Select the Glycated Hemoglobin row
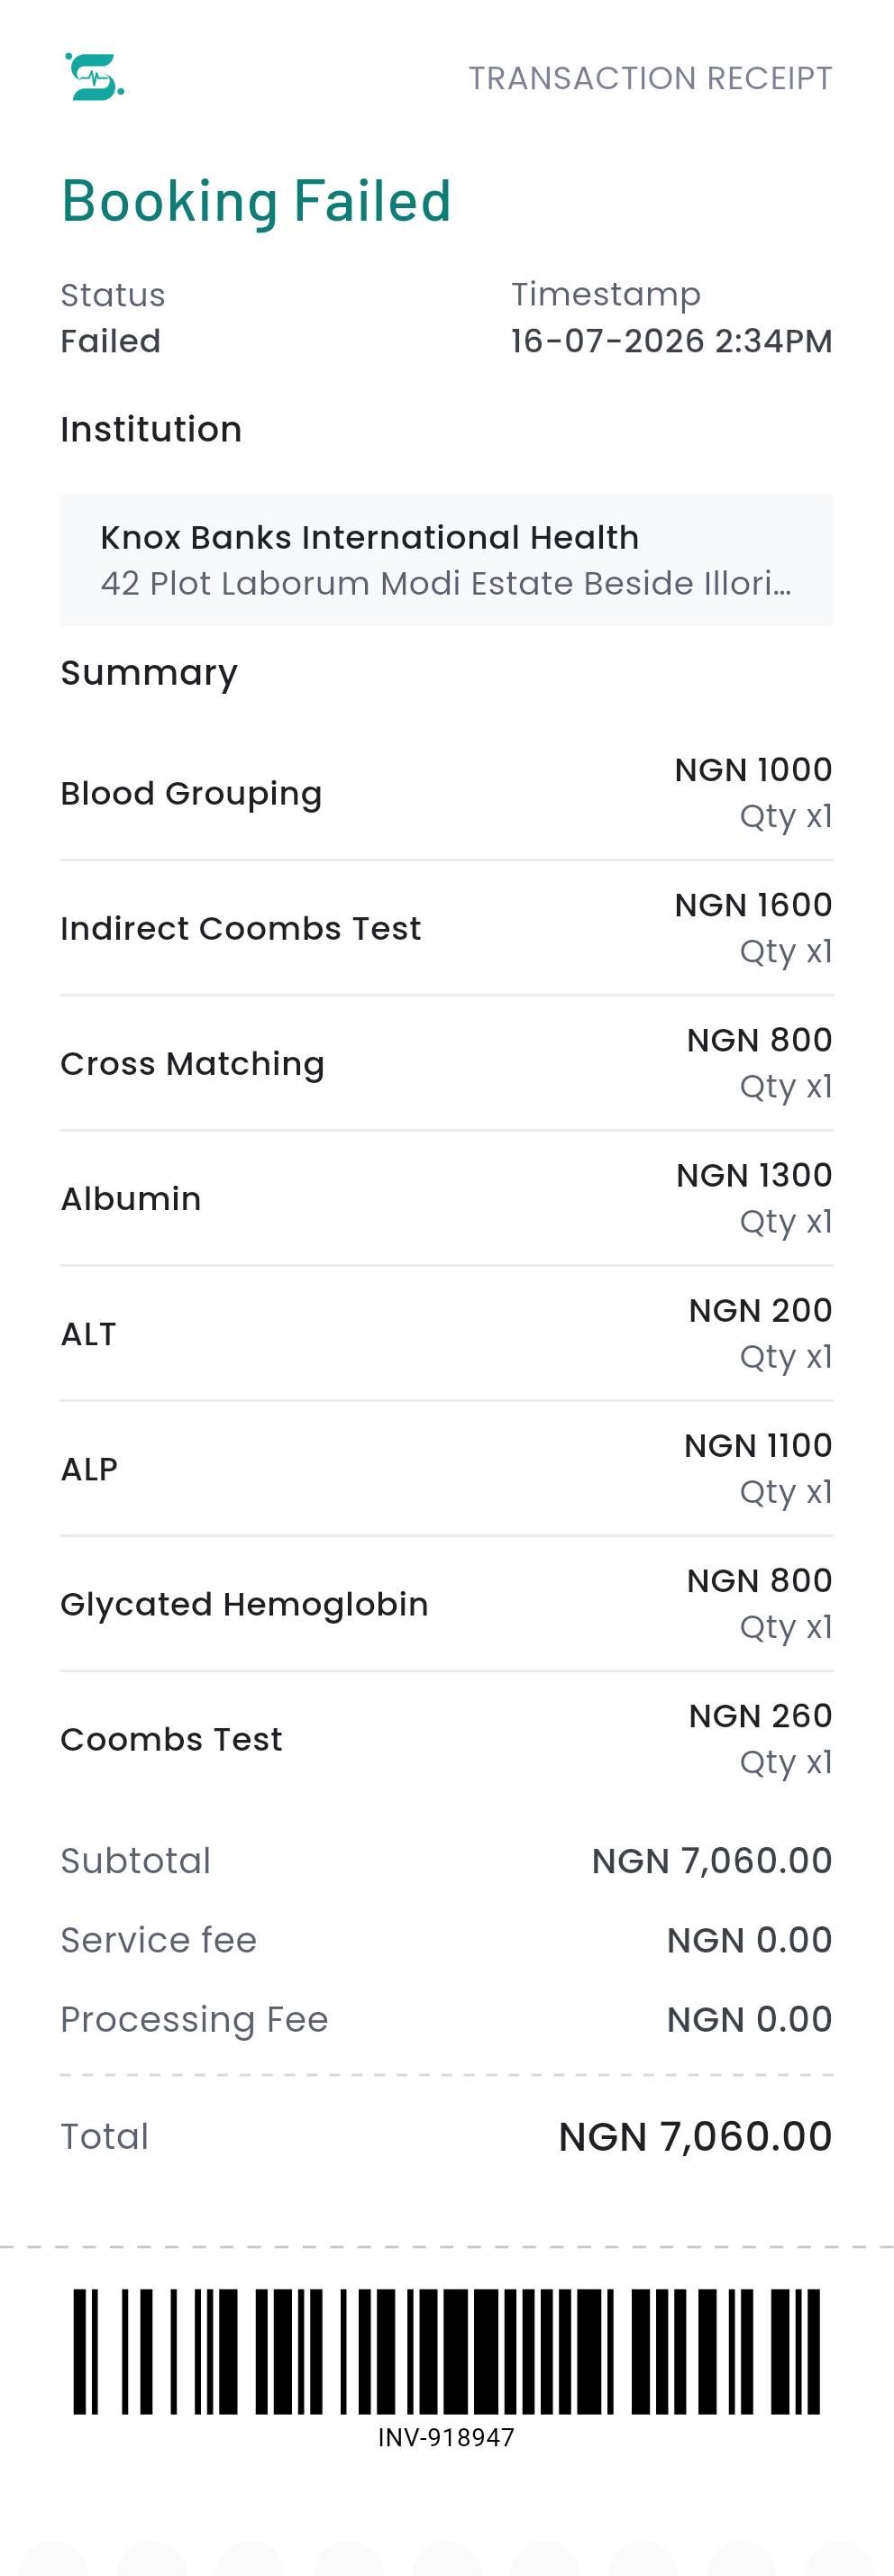 click(447, 1603)
